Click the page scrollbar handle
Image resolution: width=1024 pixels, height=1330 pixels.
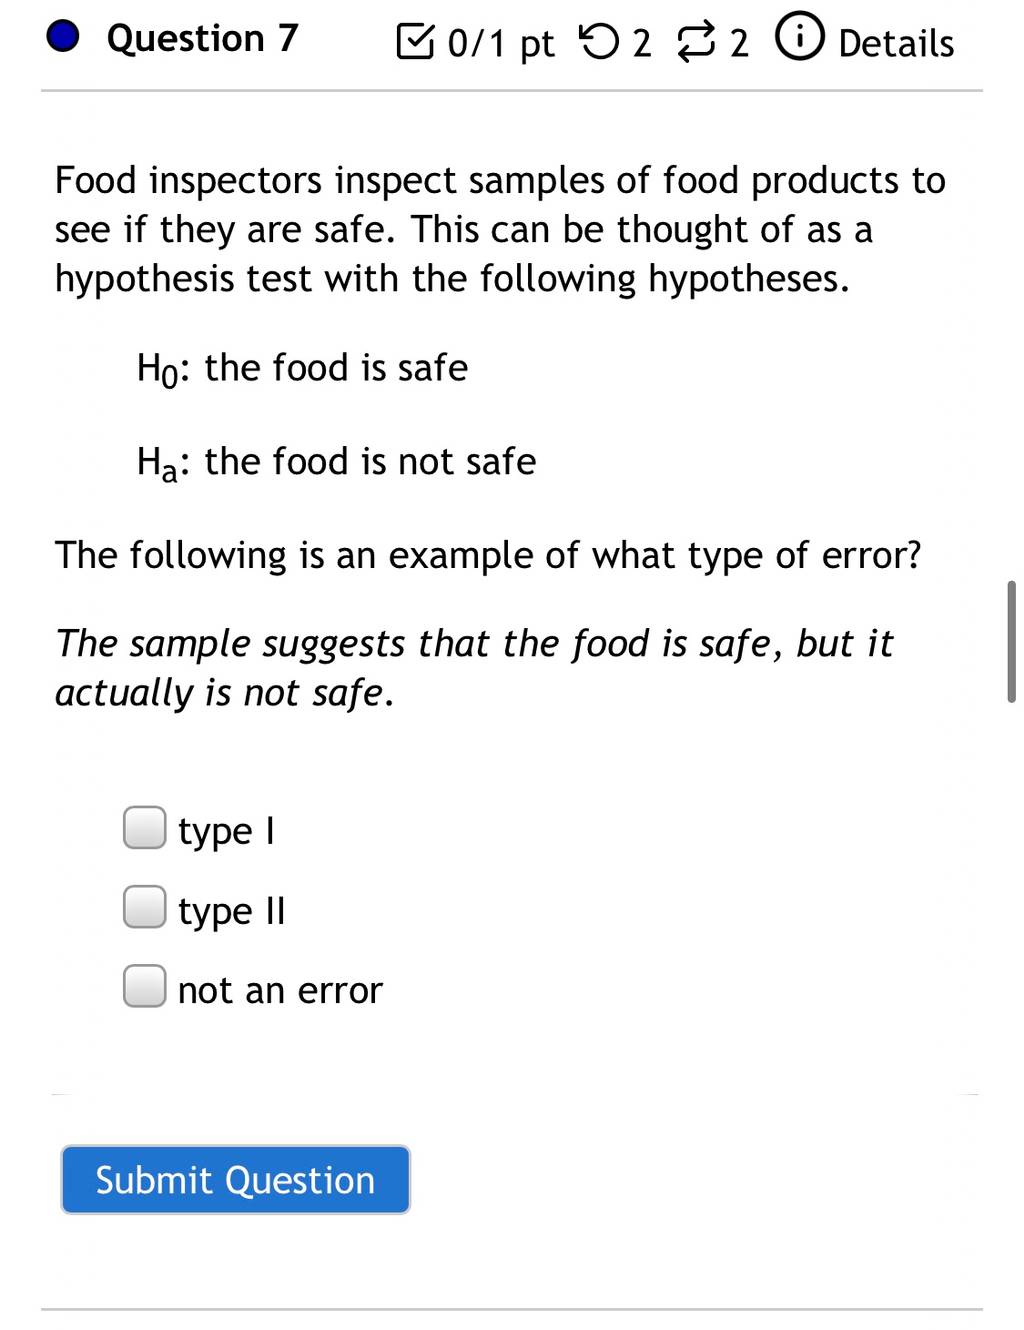coord(1011,641)
